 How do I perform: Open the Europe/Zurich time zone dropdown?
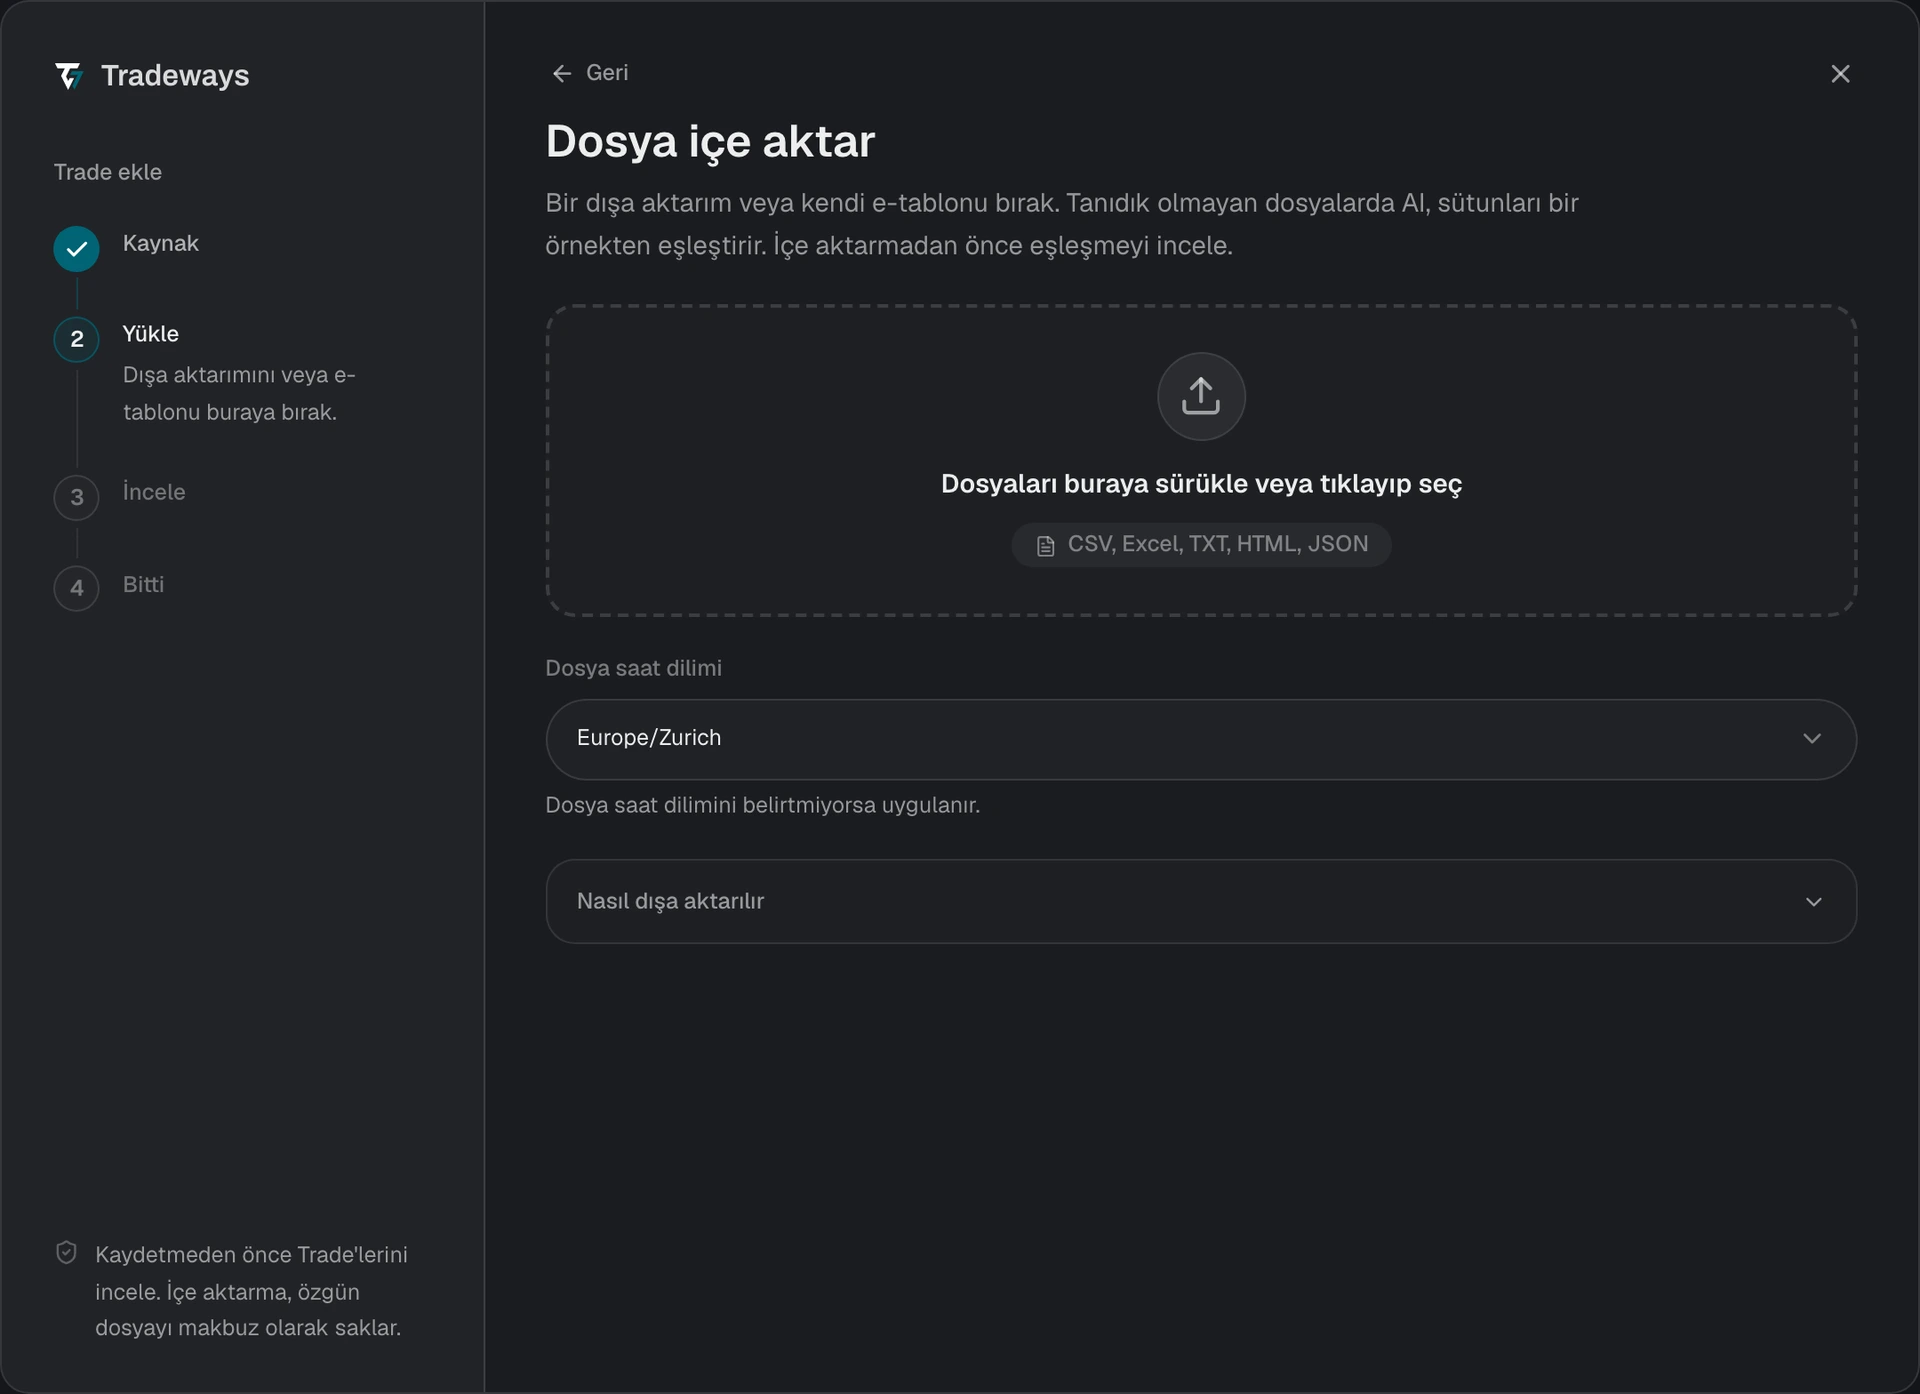pyautogui.click(x=1201, y=739)
